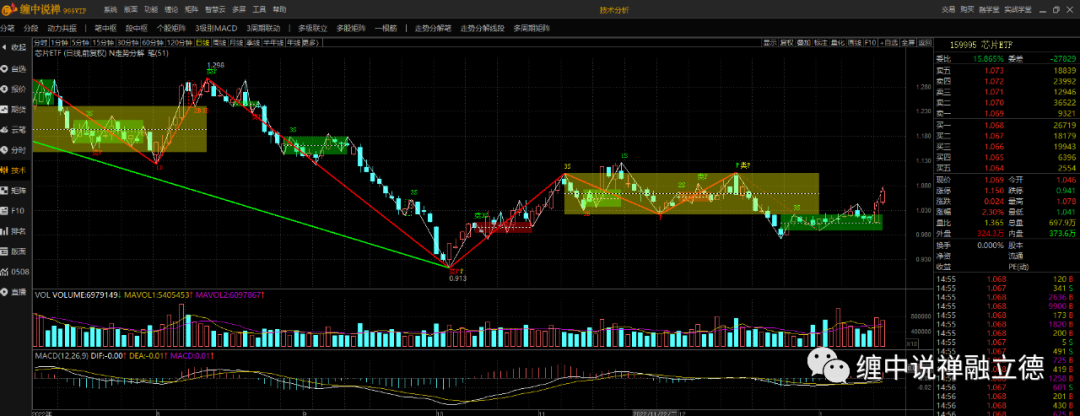Switch to the 120分钟 period tab
The width and height of the screenshot is (1080, 416).
(x=180, y=43)
